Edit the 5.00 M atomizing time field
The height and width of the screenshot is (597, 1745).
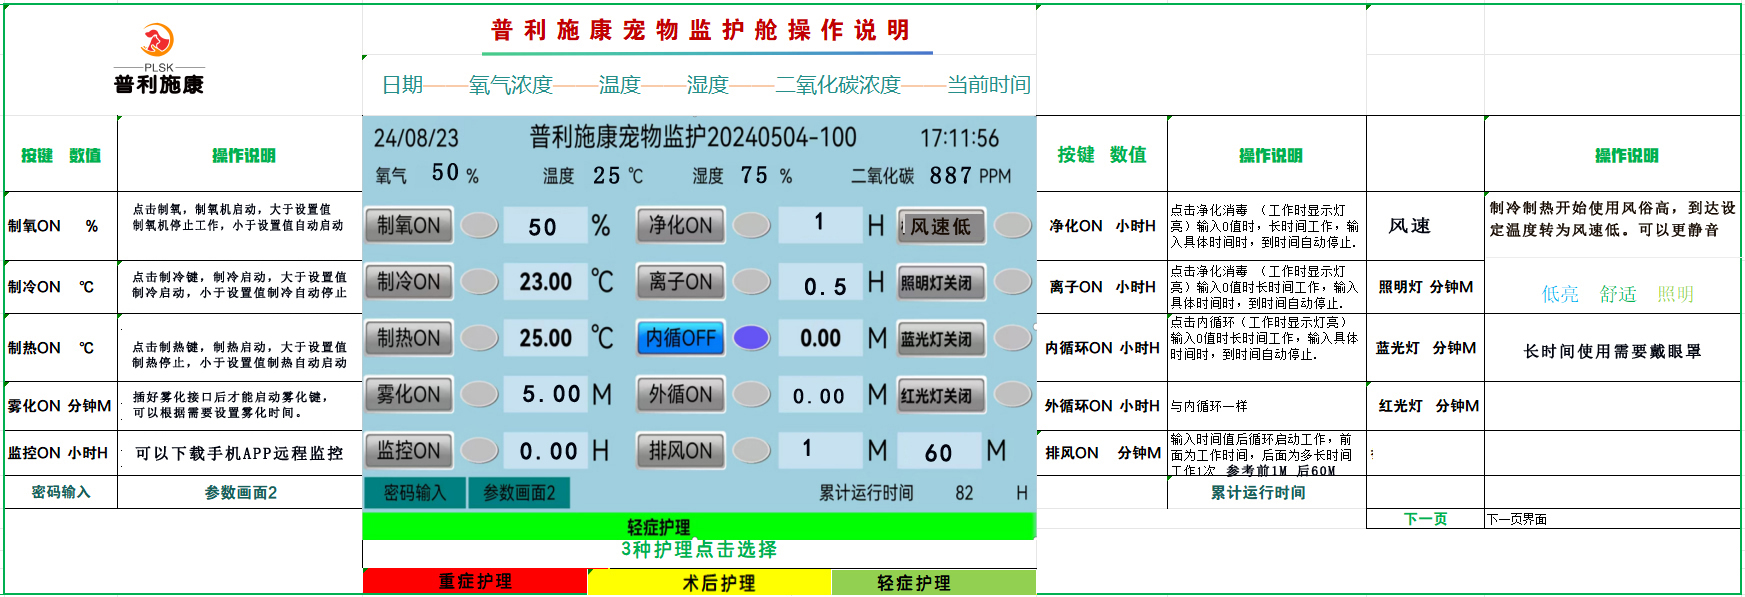[x=545, y=394]
